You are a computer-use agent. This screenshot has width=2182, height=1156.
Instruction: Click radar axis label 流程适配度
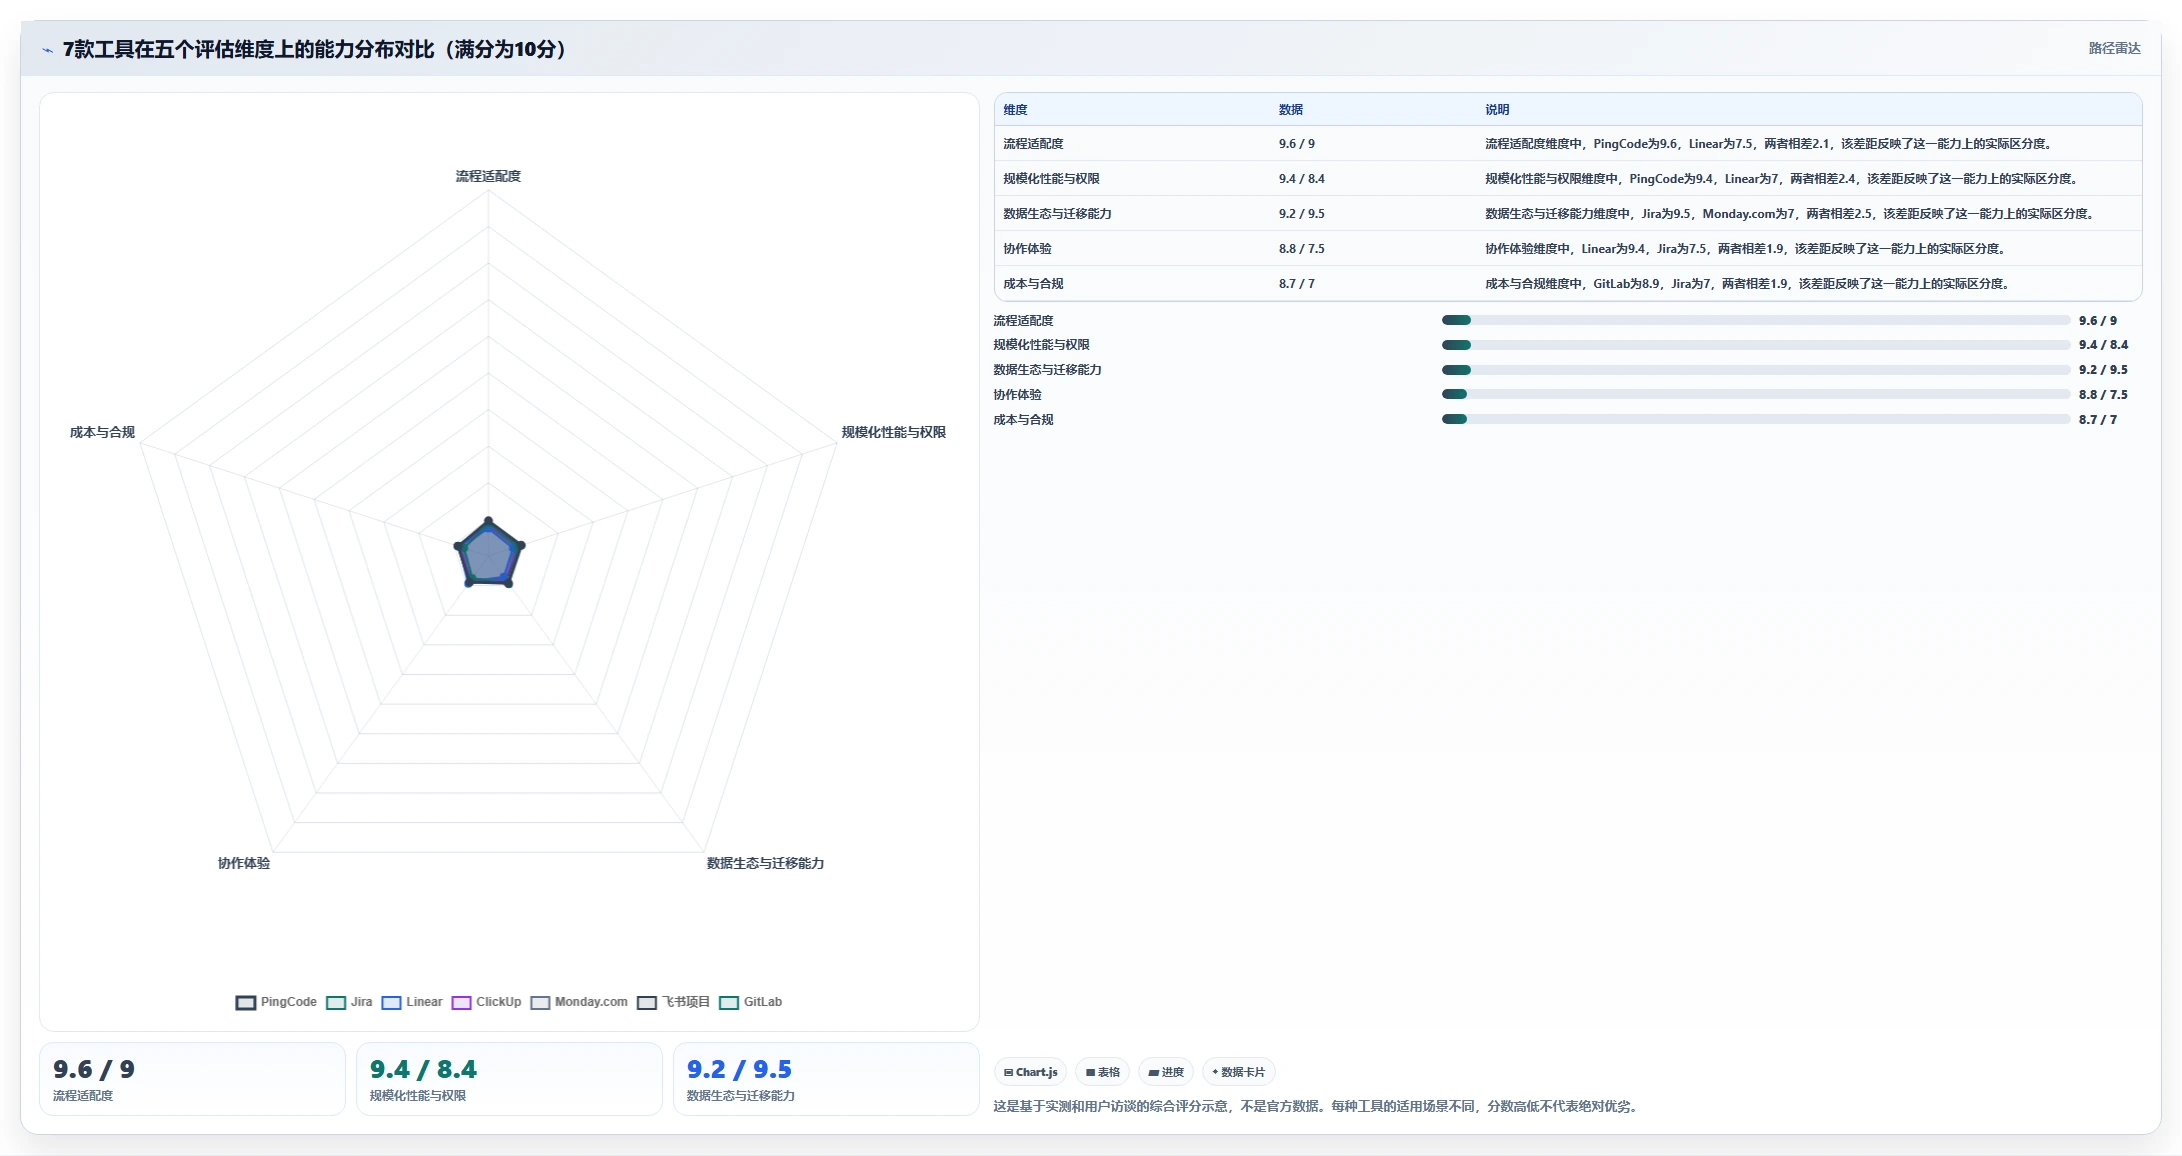pyautogui.click(x=488, y=176)
